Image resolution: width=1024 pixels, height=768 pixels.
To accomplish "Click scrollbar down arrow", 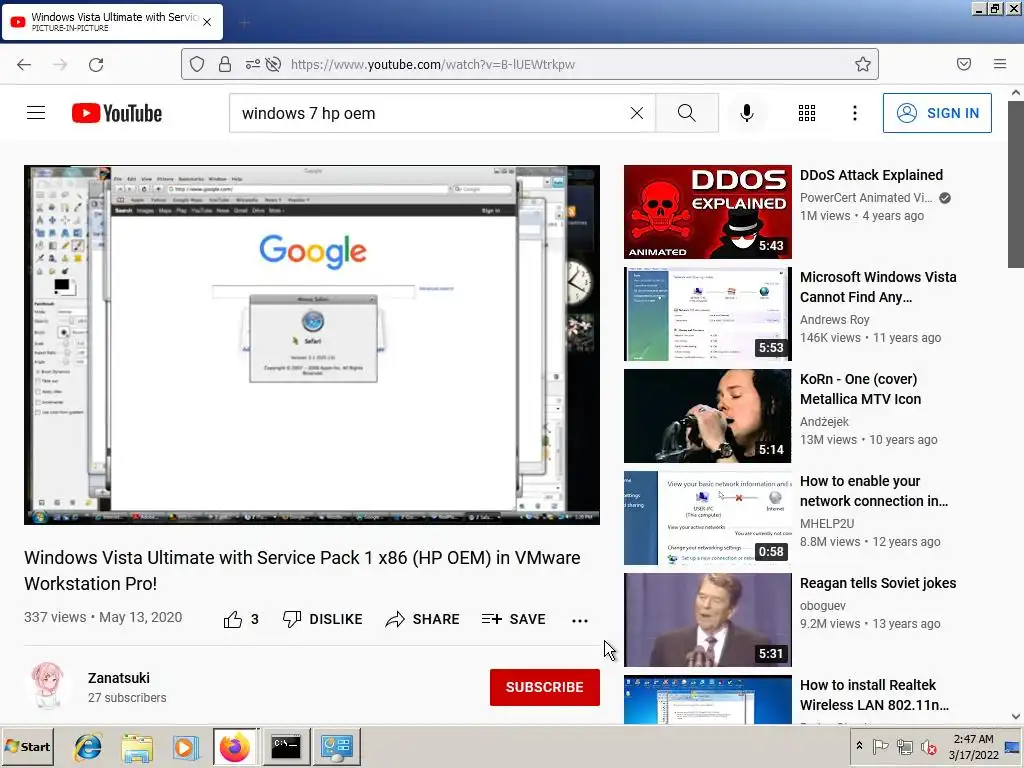I will click(1016, 716).
